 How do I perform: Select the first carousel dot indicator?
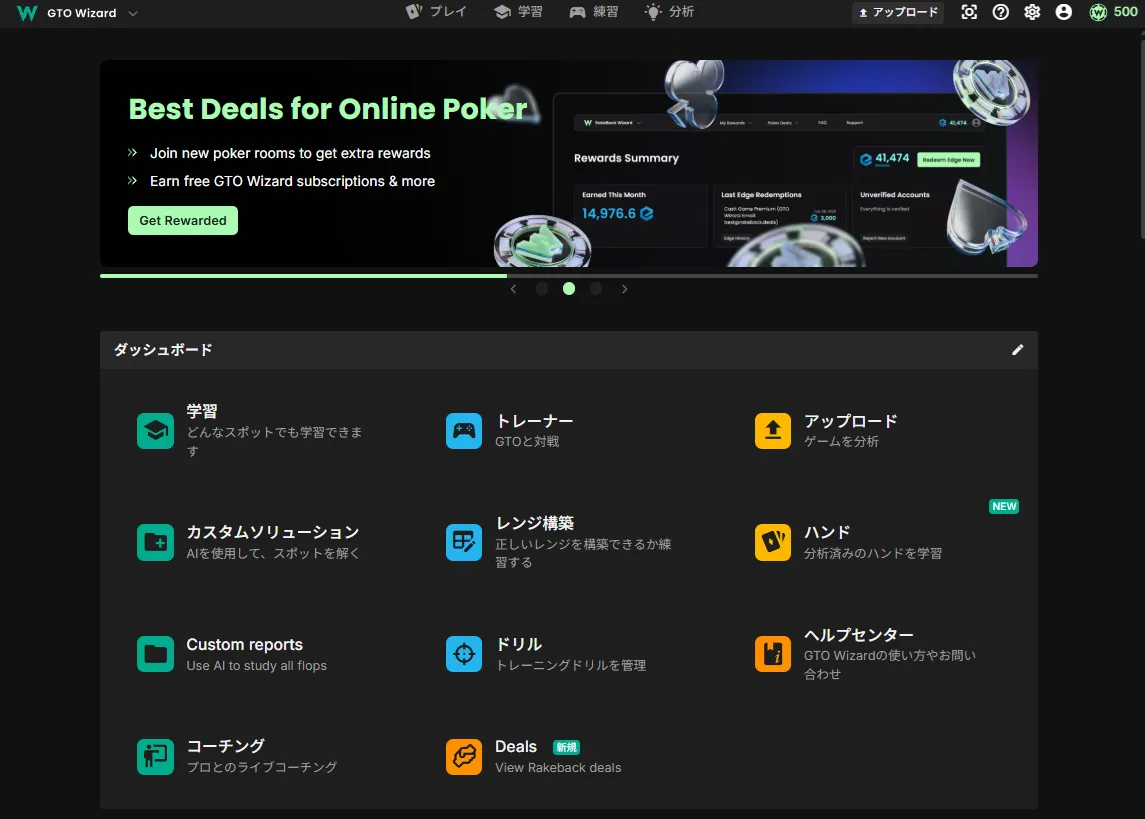(x=542, y=289)
